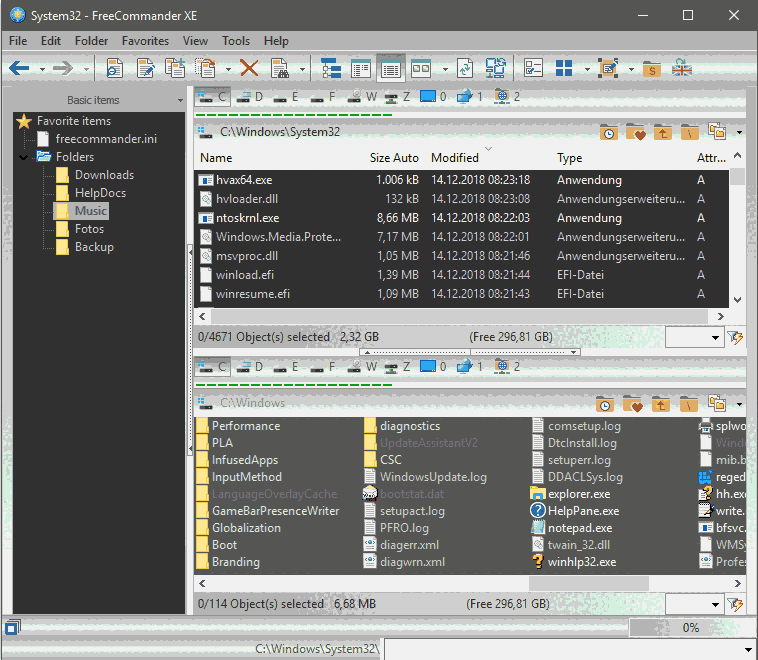Click the filter funnel icon in top panel
Image resolution: width=758 pixels, height=660 pixels.
[737, 338]
